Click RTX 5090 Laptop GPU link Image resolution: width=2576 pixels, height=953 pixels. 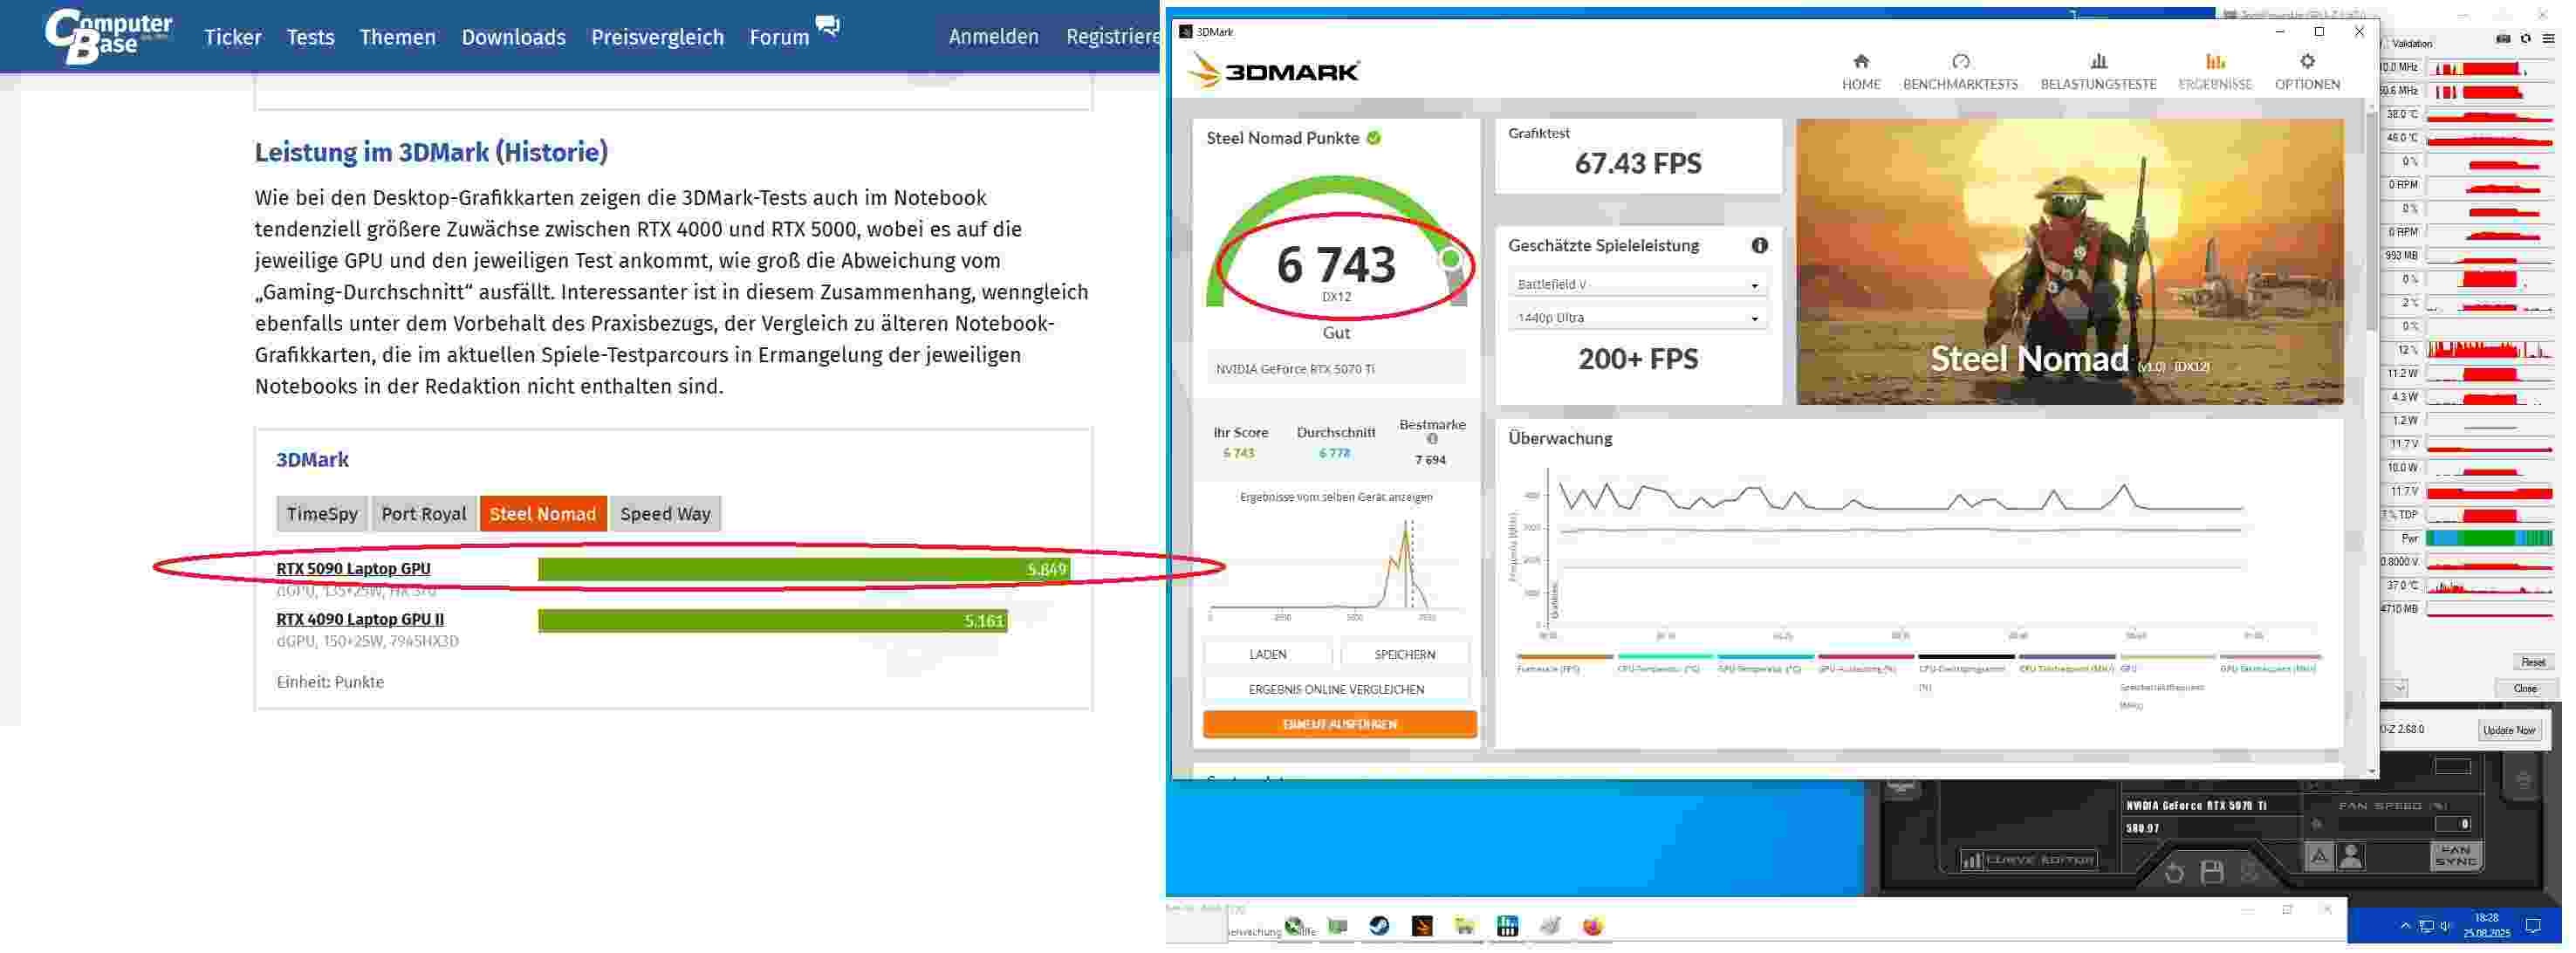[353, 568]
